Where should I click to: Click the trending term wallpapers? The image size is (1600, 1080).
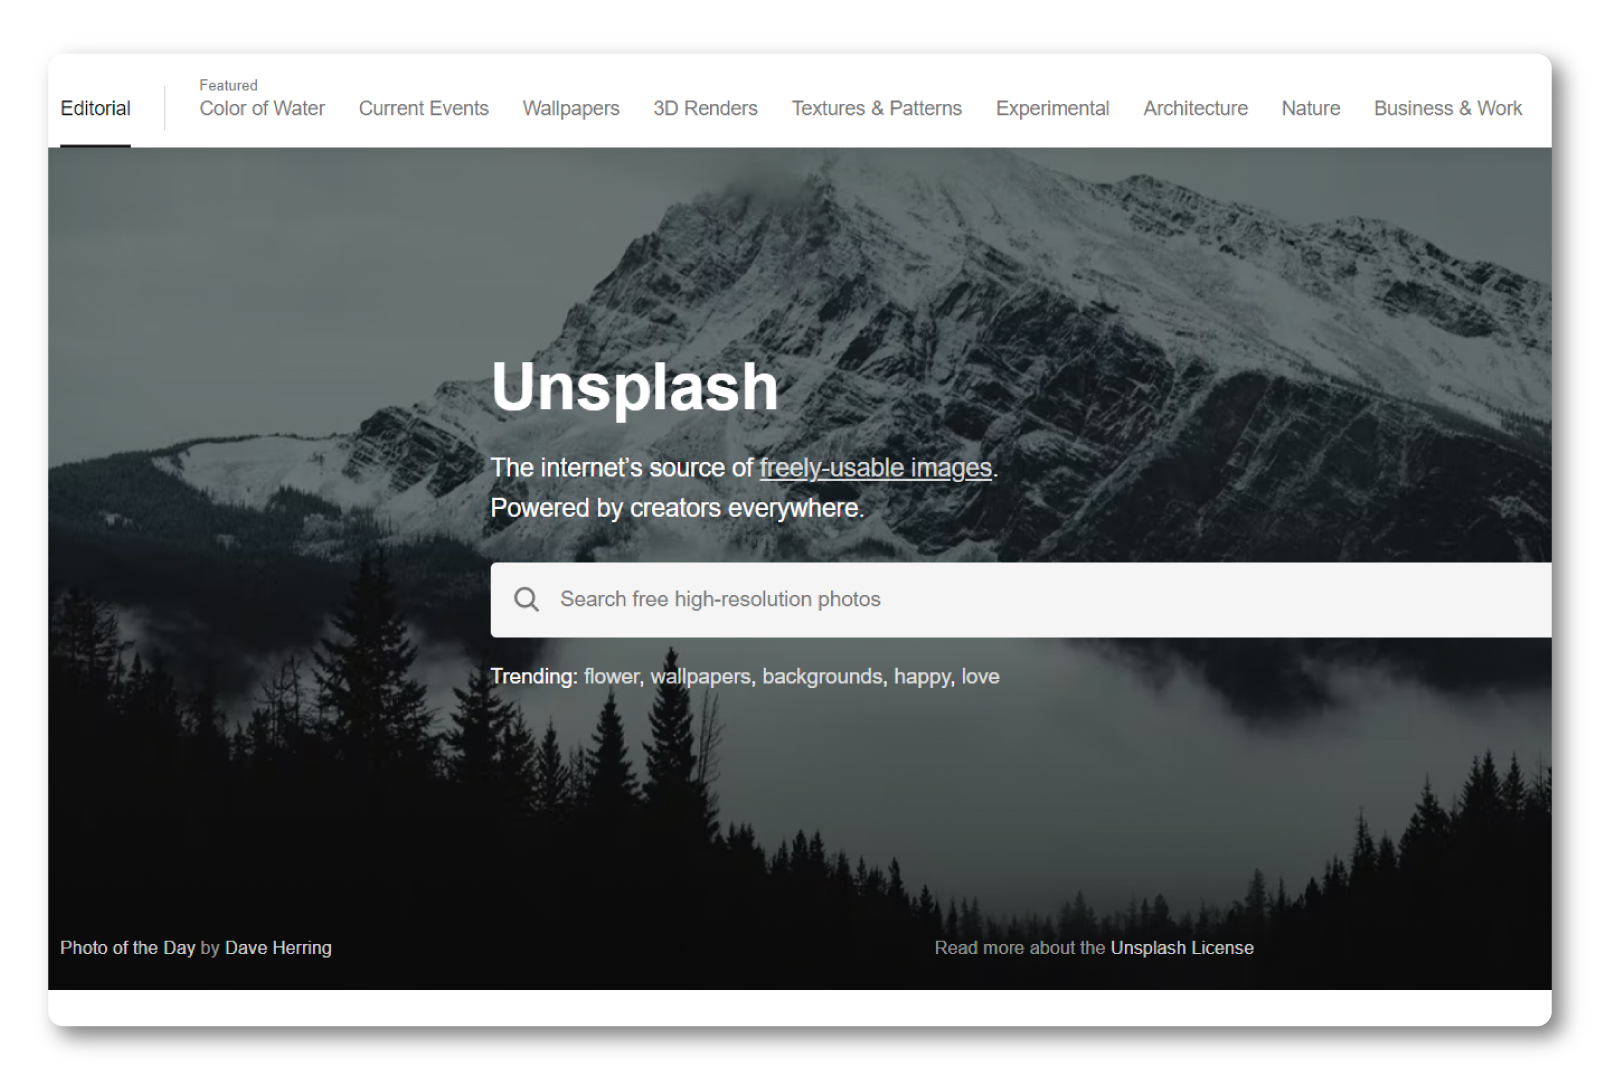(700, 677)
